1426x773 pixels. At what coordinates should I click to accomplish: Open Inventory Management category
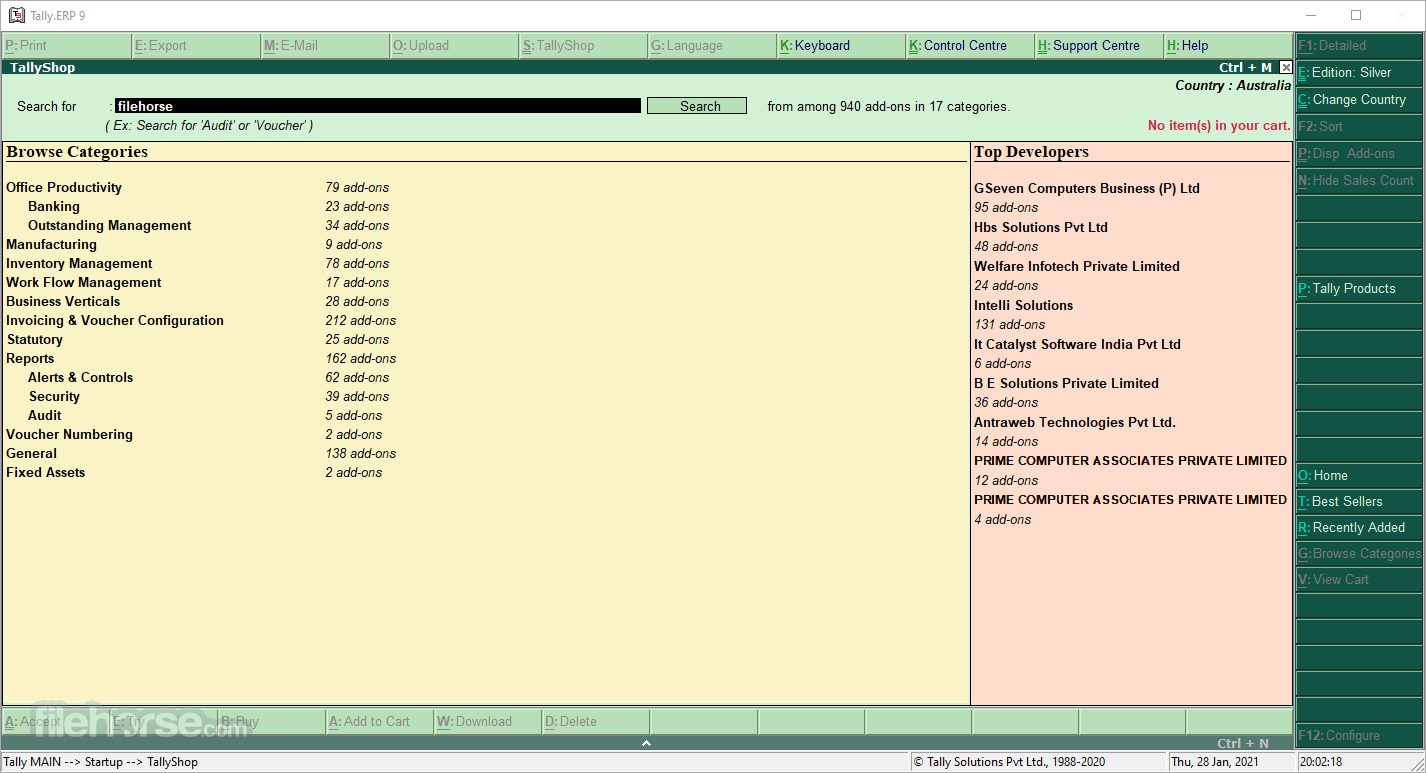(x=80, y=264)
